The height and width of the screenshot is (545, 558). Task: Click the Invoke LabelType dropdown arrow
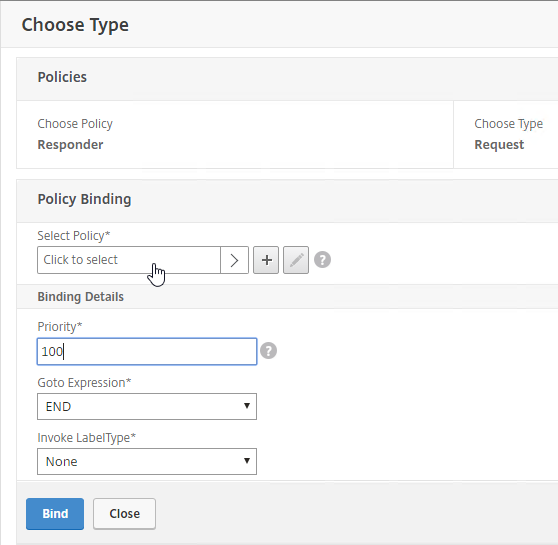click(247, 461)
